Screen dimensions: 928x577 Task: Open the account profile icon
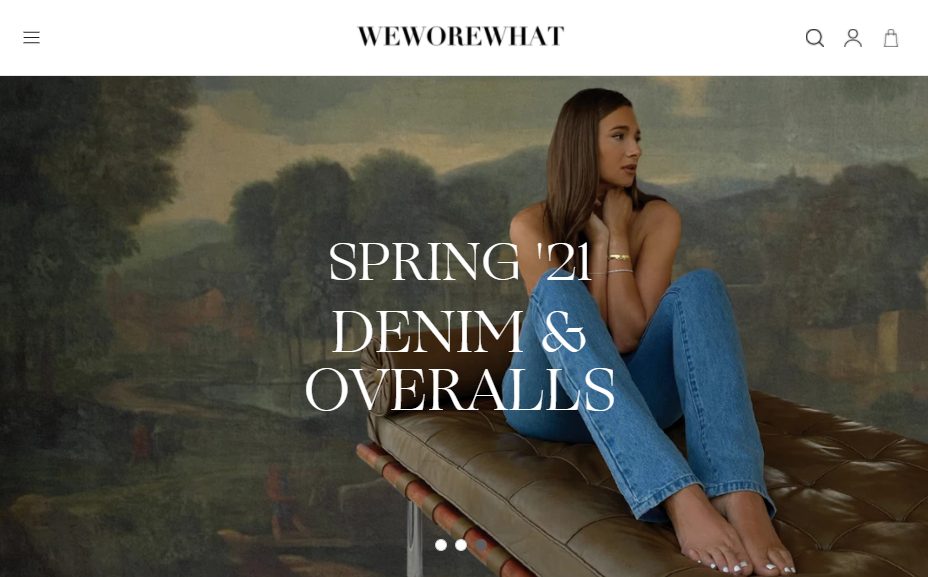(853, 38)
